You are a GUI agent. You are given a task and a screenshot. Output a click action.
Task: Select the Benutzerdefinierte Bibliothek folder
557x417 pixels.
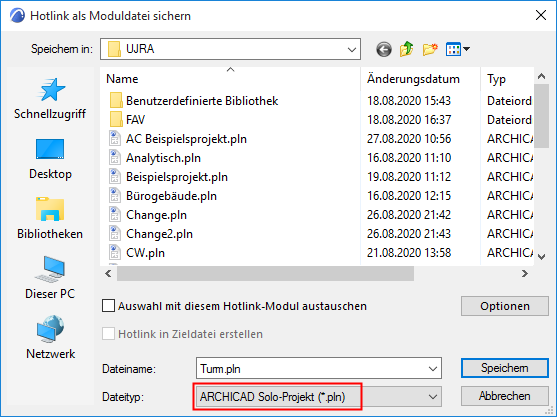click(194, 101)
